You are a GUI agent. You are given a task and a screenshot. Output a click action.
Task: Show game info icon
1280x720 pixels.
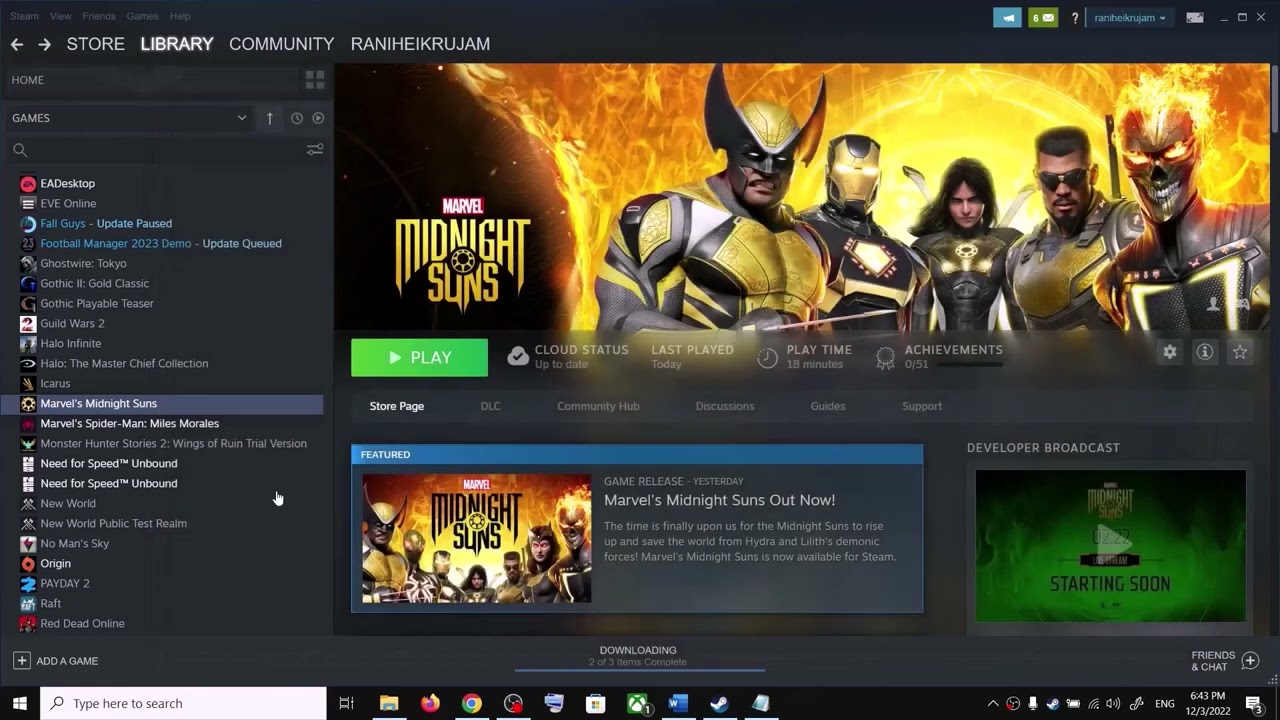tap(1205, 352)
